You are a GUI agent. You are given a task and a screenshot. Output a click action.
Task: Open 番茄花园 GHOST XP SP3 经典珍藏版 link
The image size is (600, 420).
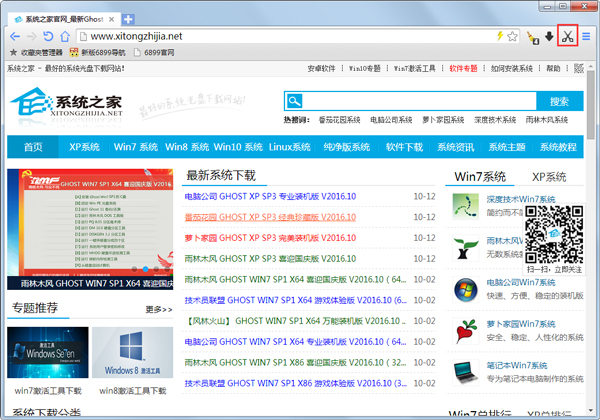coord(270,217)
